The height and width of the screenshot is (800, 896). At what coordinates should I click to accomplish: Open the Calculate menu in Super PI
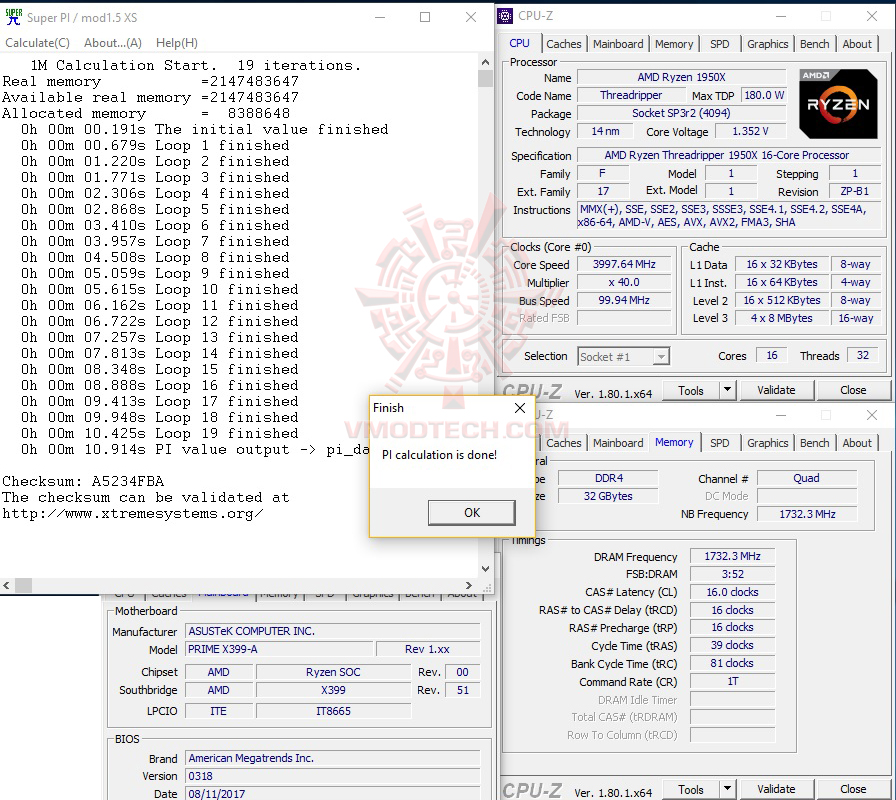(x=38, y=43)
